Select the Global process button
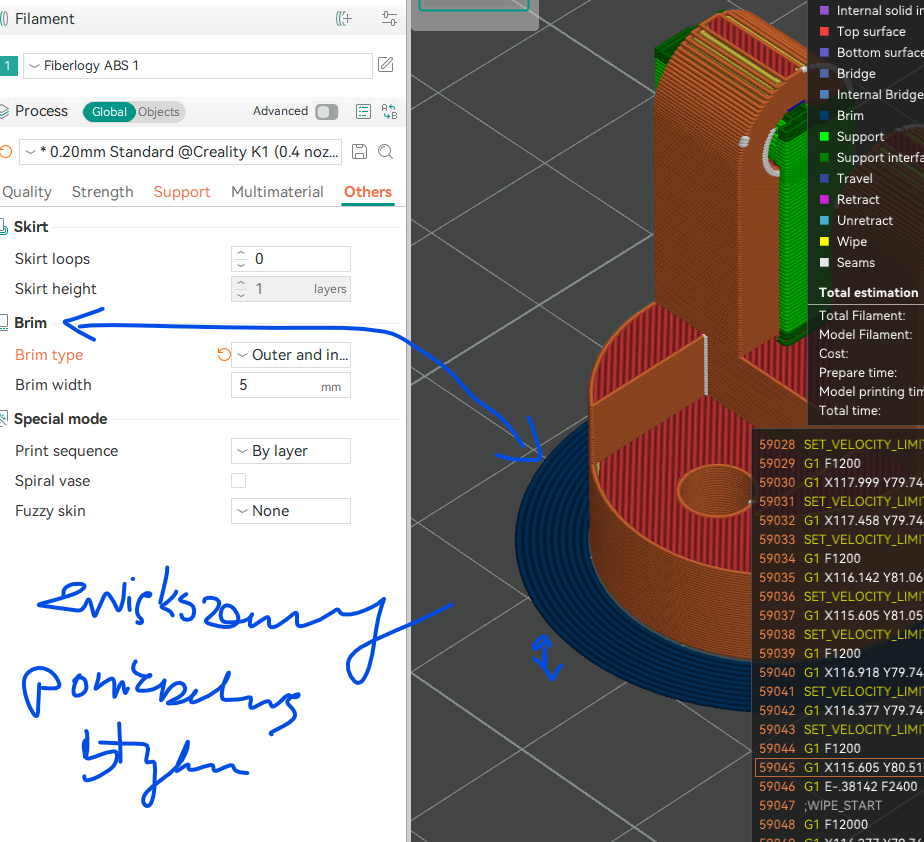Screen dimensions: 924x842 (x=109, y=112)
